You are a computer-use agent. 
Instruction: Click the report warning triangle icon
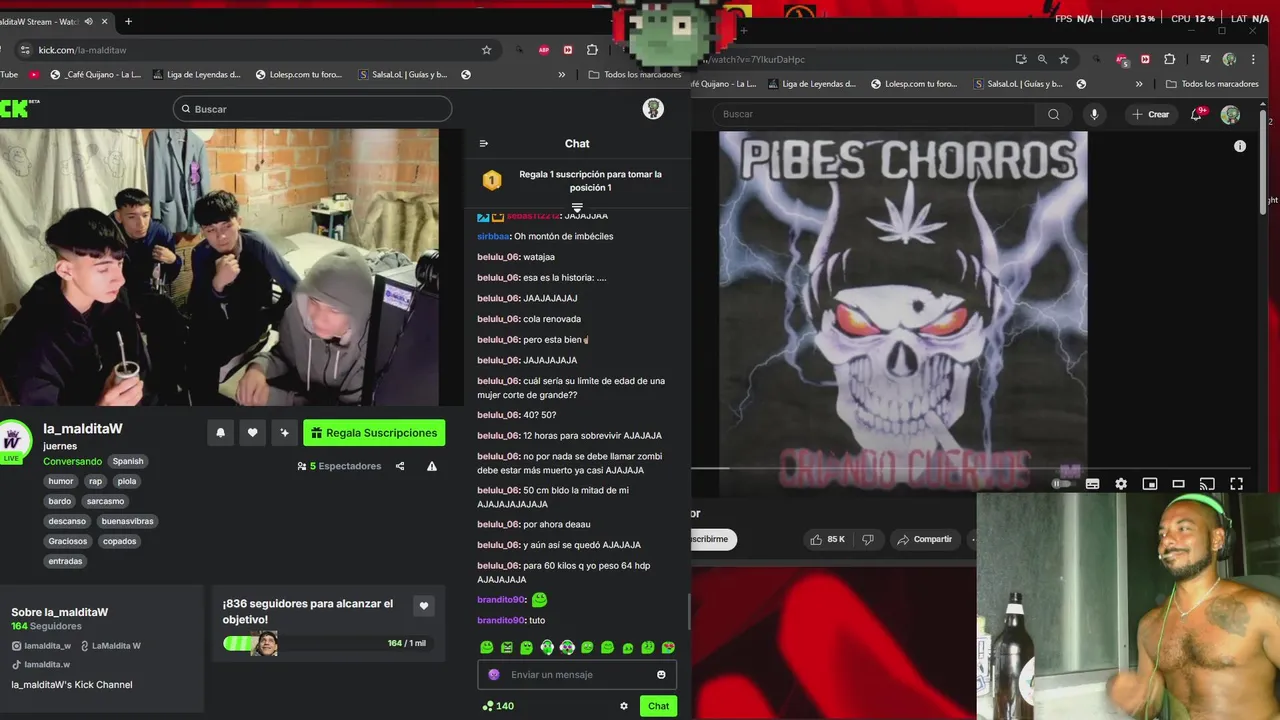432,466
